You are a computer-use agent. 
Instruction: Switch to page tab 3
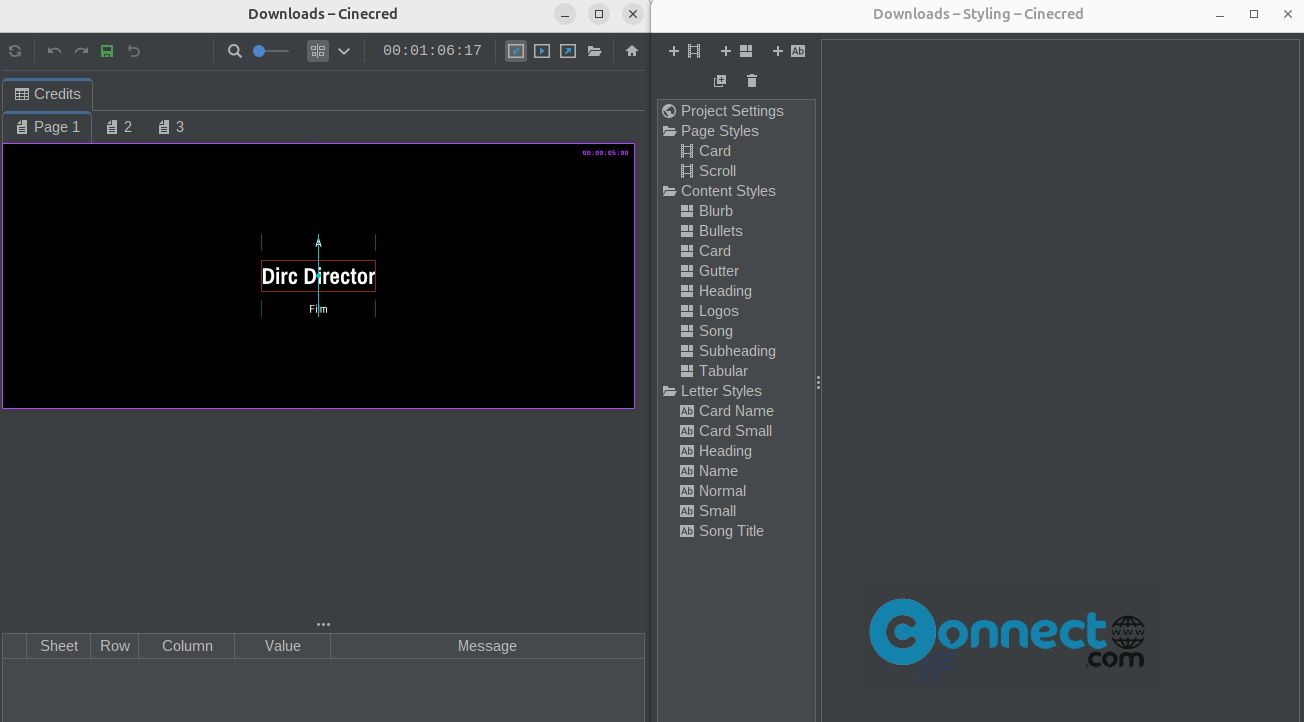click(171, 127)
